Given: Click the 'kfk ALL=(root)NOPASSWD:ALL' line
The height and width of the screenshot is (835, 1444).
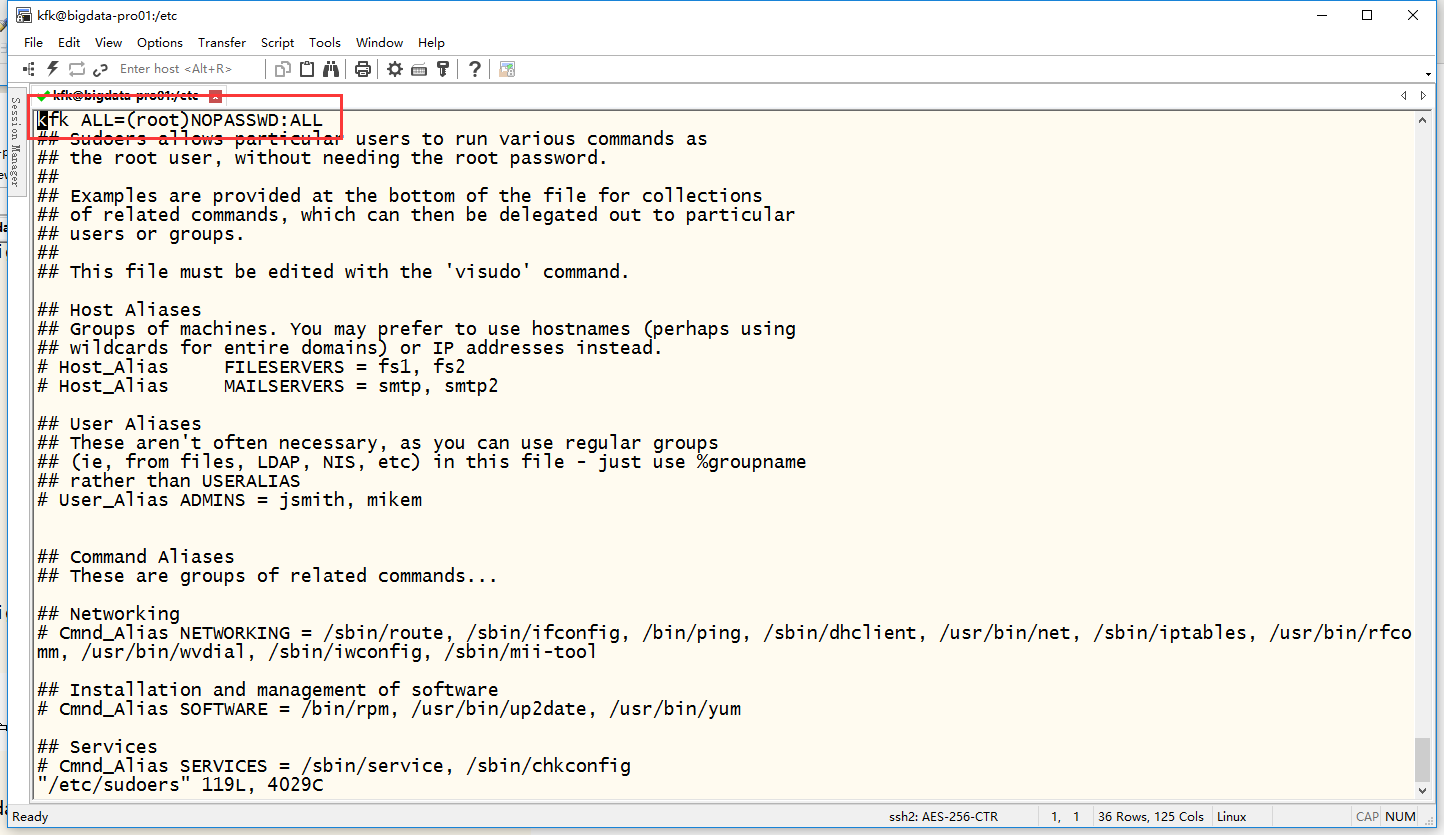Looking at the screenshot, I should 180,121.
